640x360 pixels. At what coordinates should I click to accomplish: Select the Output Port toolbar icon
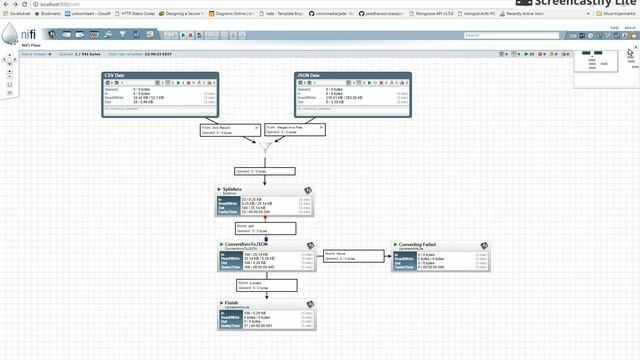pyautogui.click(x=80, y=35)
